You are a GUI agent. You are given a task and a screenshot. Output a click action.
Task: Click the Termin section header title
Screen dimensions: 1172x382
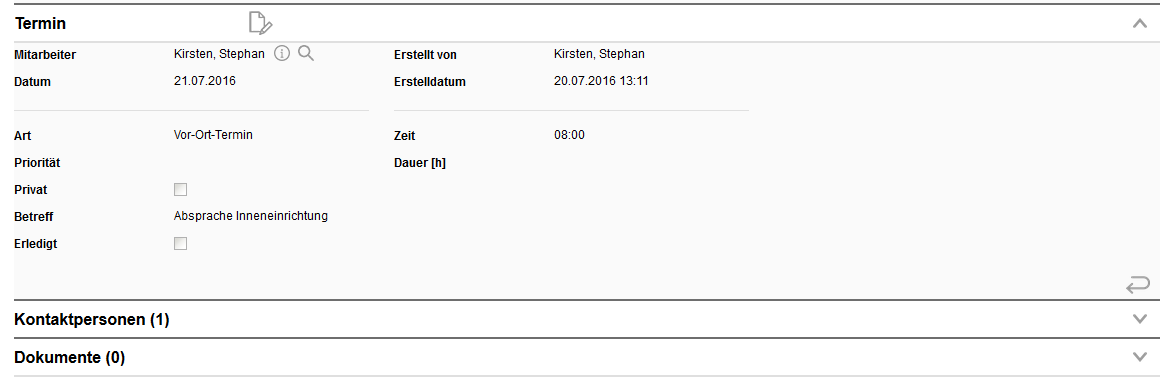40,23
